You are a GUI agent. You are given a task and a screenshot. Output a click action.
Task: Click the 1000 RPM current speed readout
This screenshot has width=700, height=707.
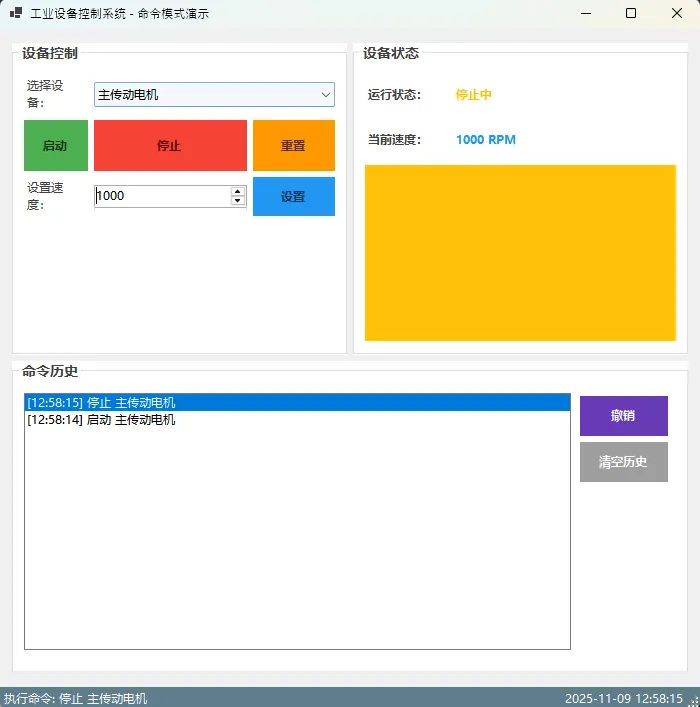[x=486, y=140]
